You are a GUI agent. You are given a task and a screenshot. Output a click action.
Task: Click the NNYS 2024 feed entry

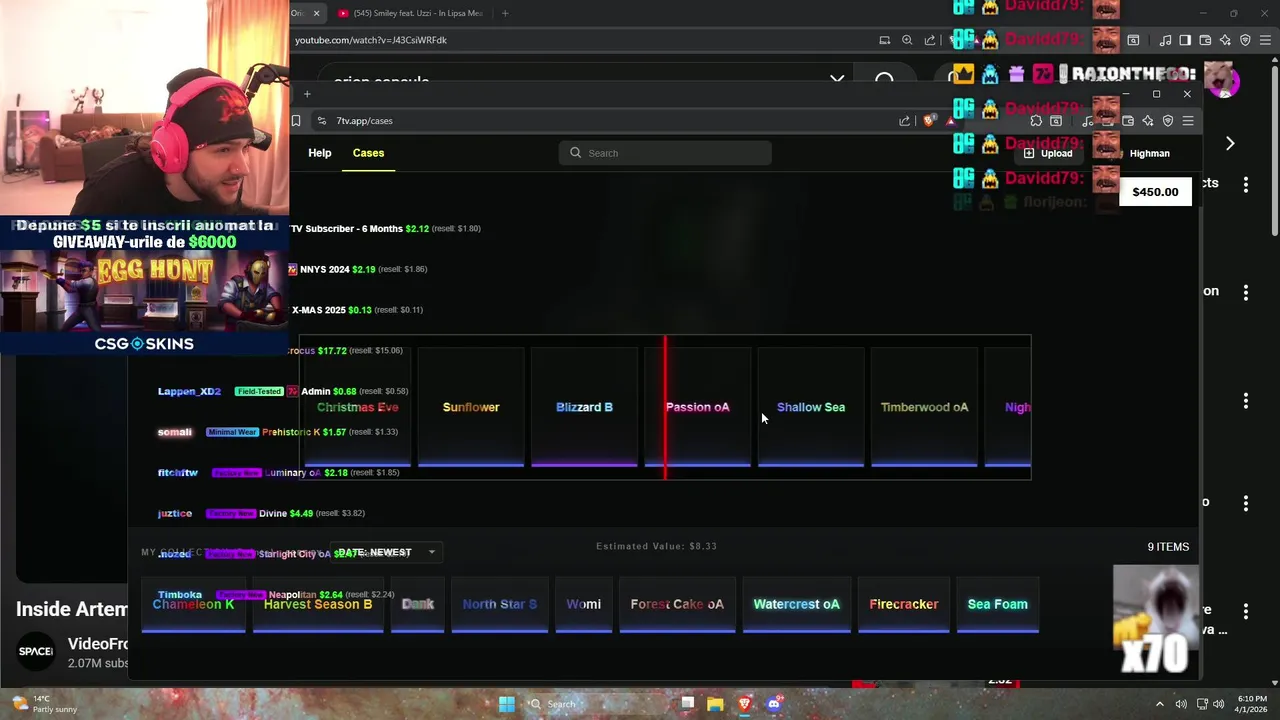click(x=357, y=269)
